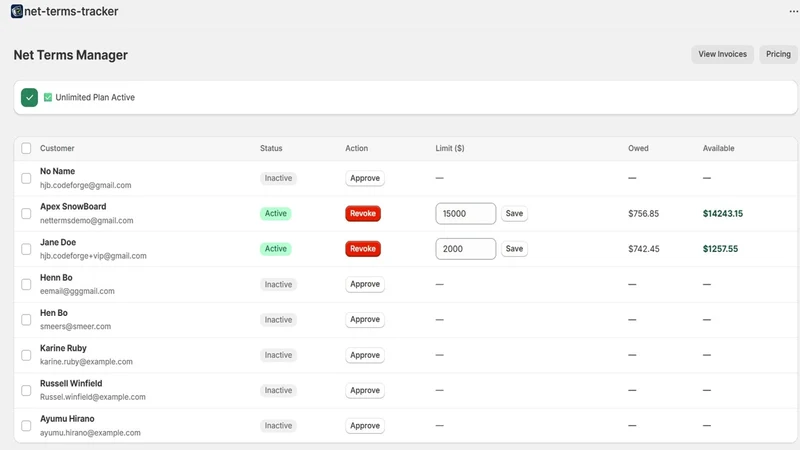The height and width of the screenshot is (450, 800).
Task: Click the Limit ($) column header
Action: pos(450,148)
